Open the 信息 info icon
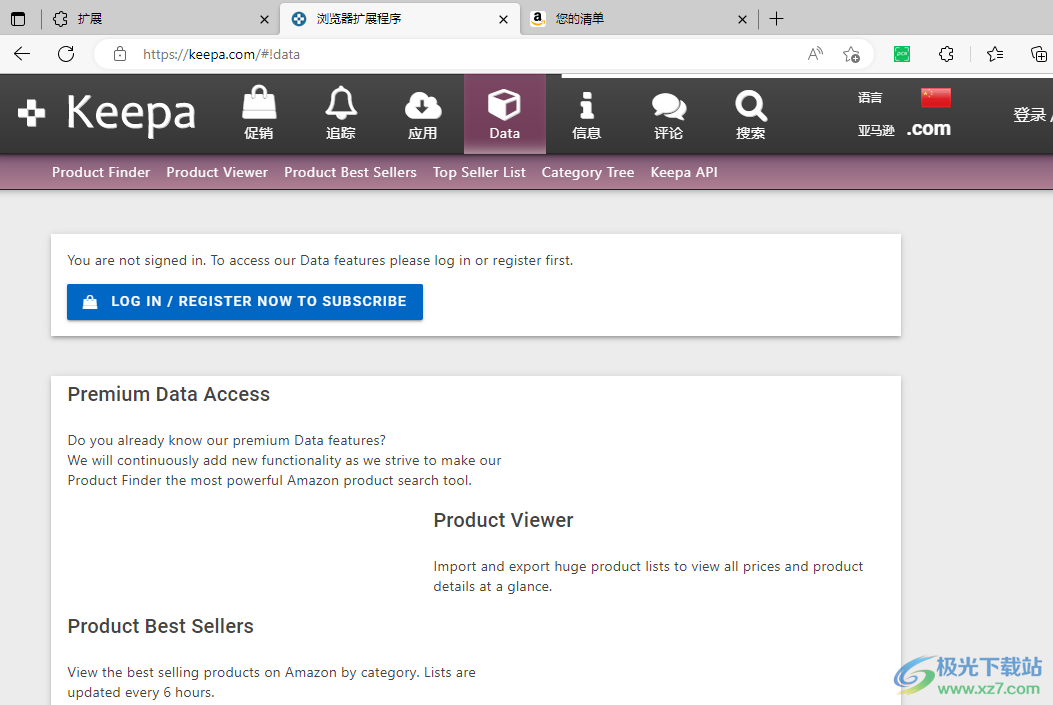1053x705 pixels. point(586,114)
